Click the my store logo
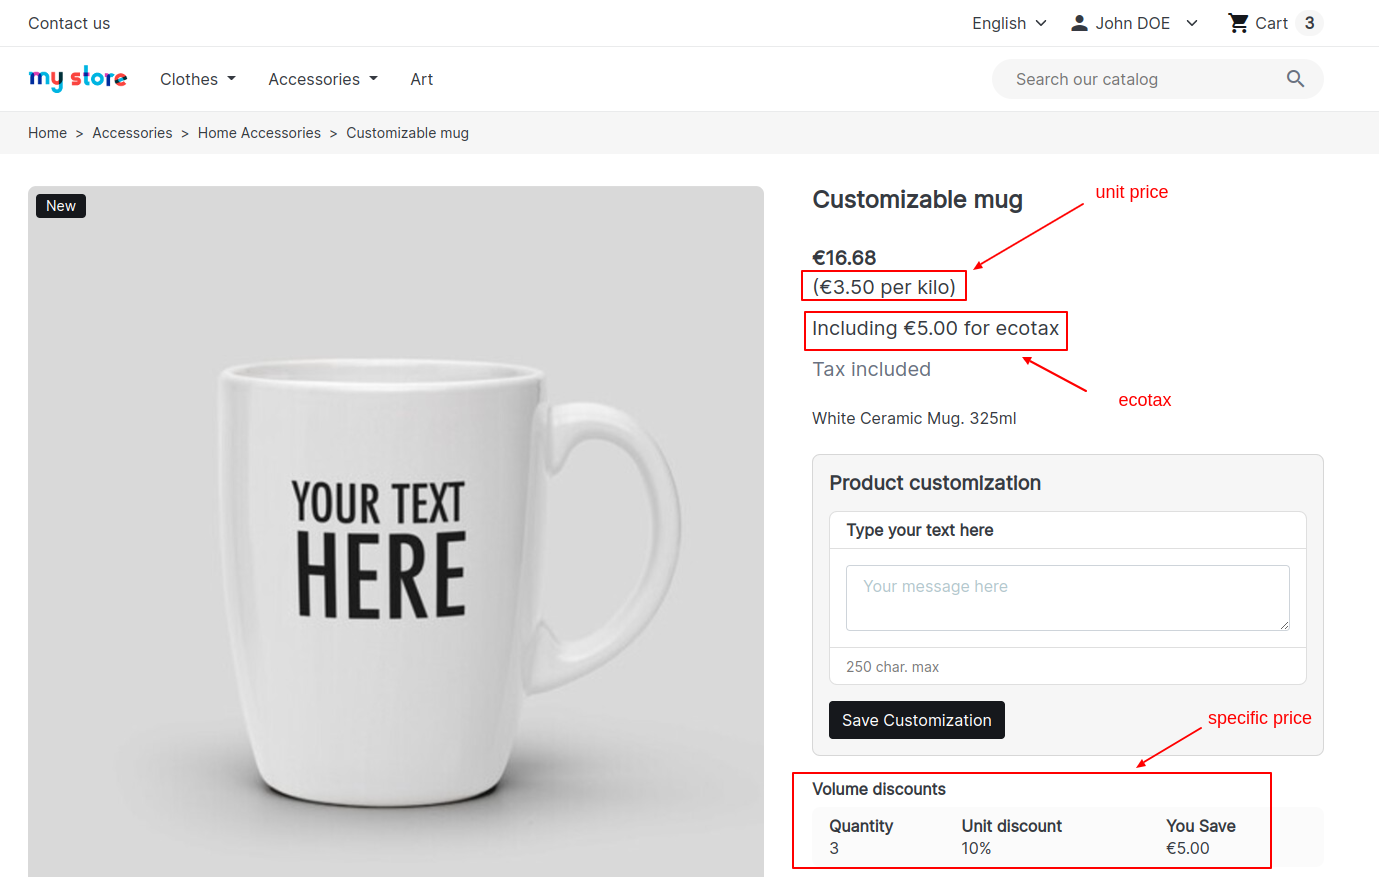1379x877 pixels. pyautogui.click(x=78, y=78)
